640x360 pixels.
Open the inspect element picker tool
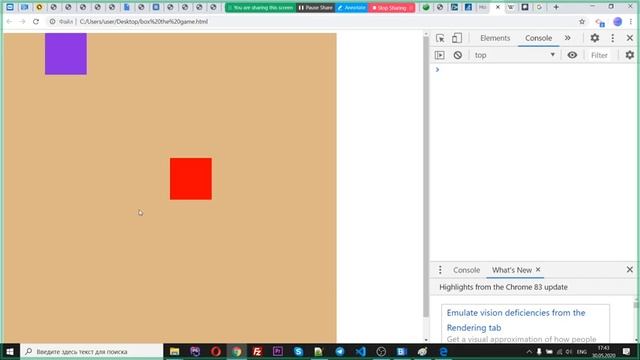pos(440,38)
